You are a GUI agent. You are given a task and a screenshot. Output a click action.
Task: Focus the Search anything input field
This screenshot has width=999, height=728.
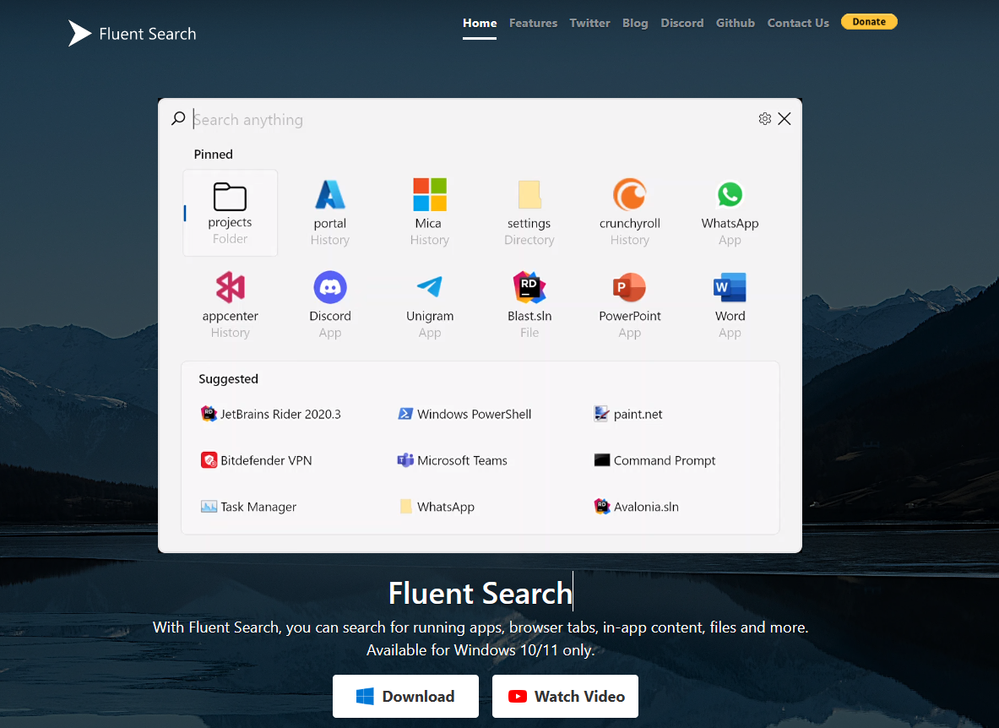click(x=471, y=120)
